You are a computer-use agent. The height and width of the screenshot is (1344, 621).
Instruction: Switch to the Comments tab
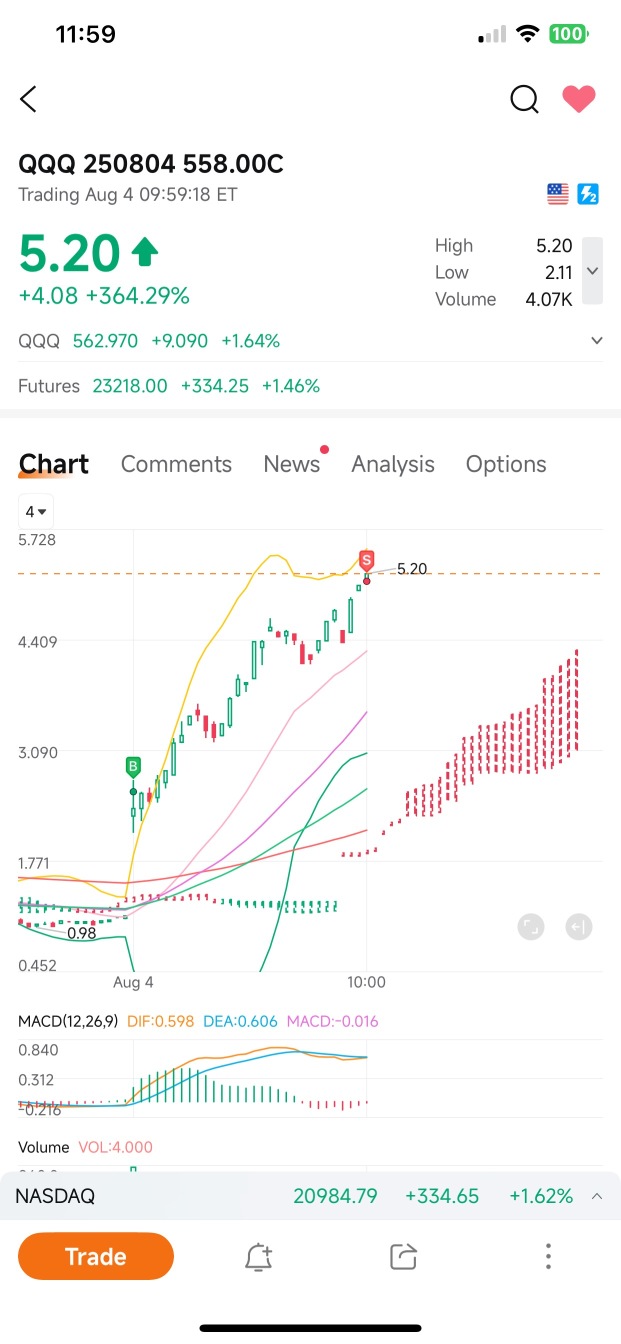pos(176,464)
